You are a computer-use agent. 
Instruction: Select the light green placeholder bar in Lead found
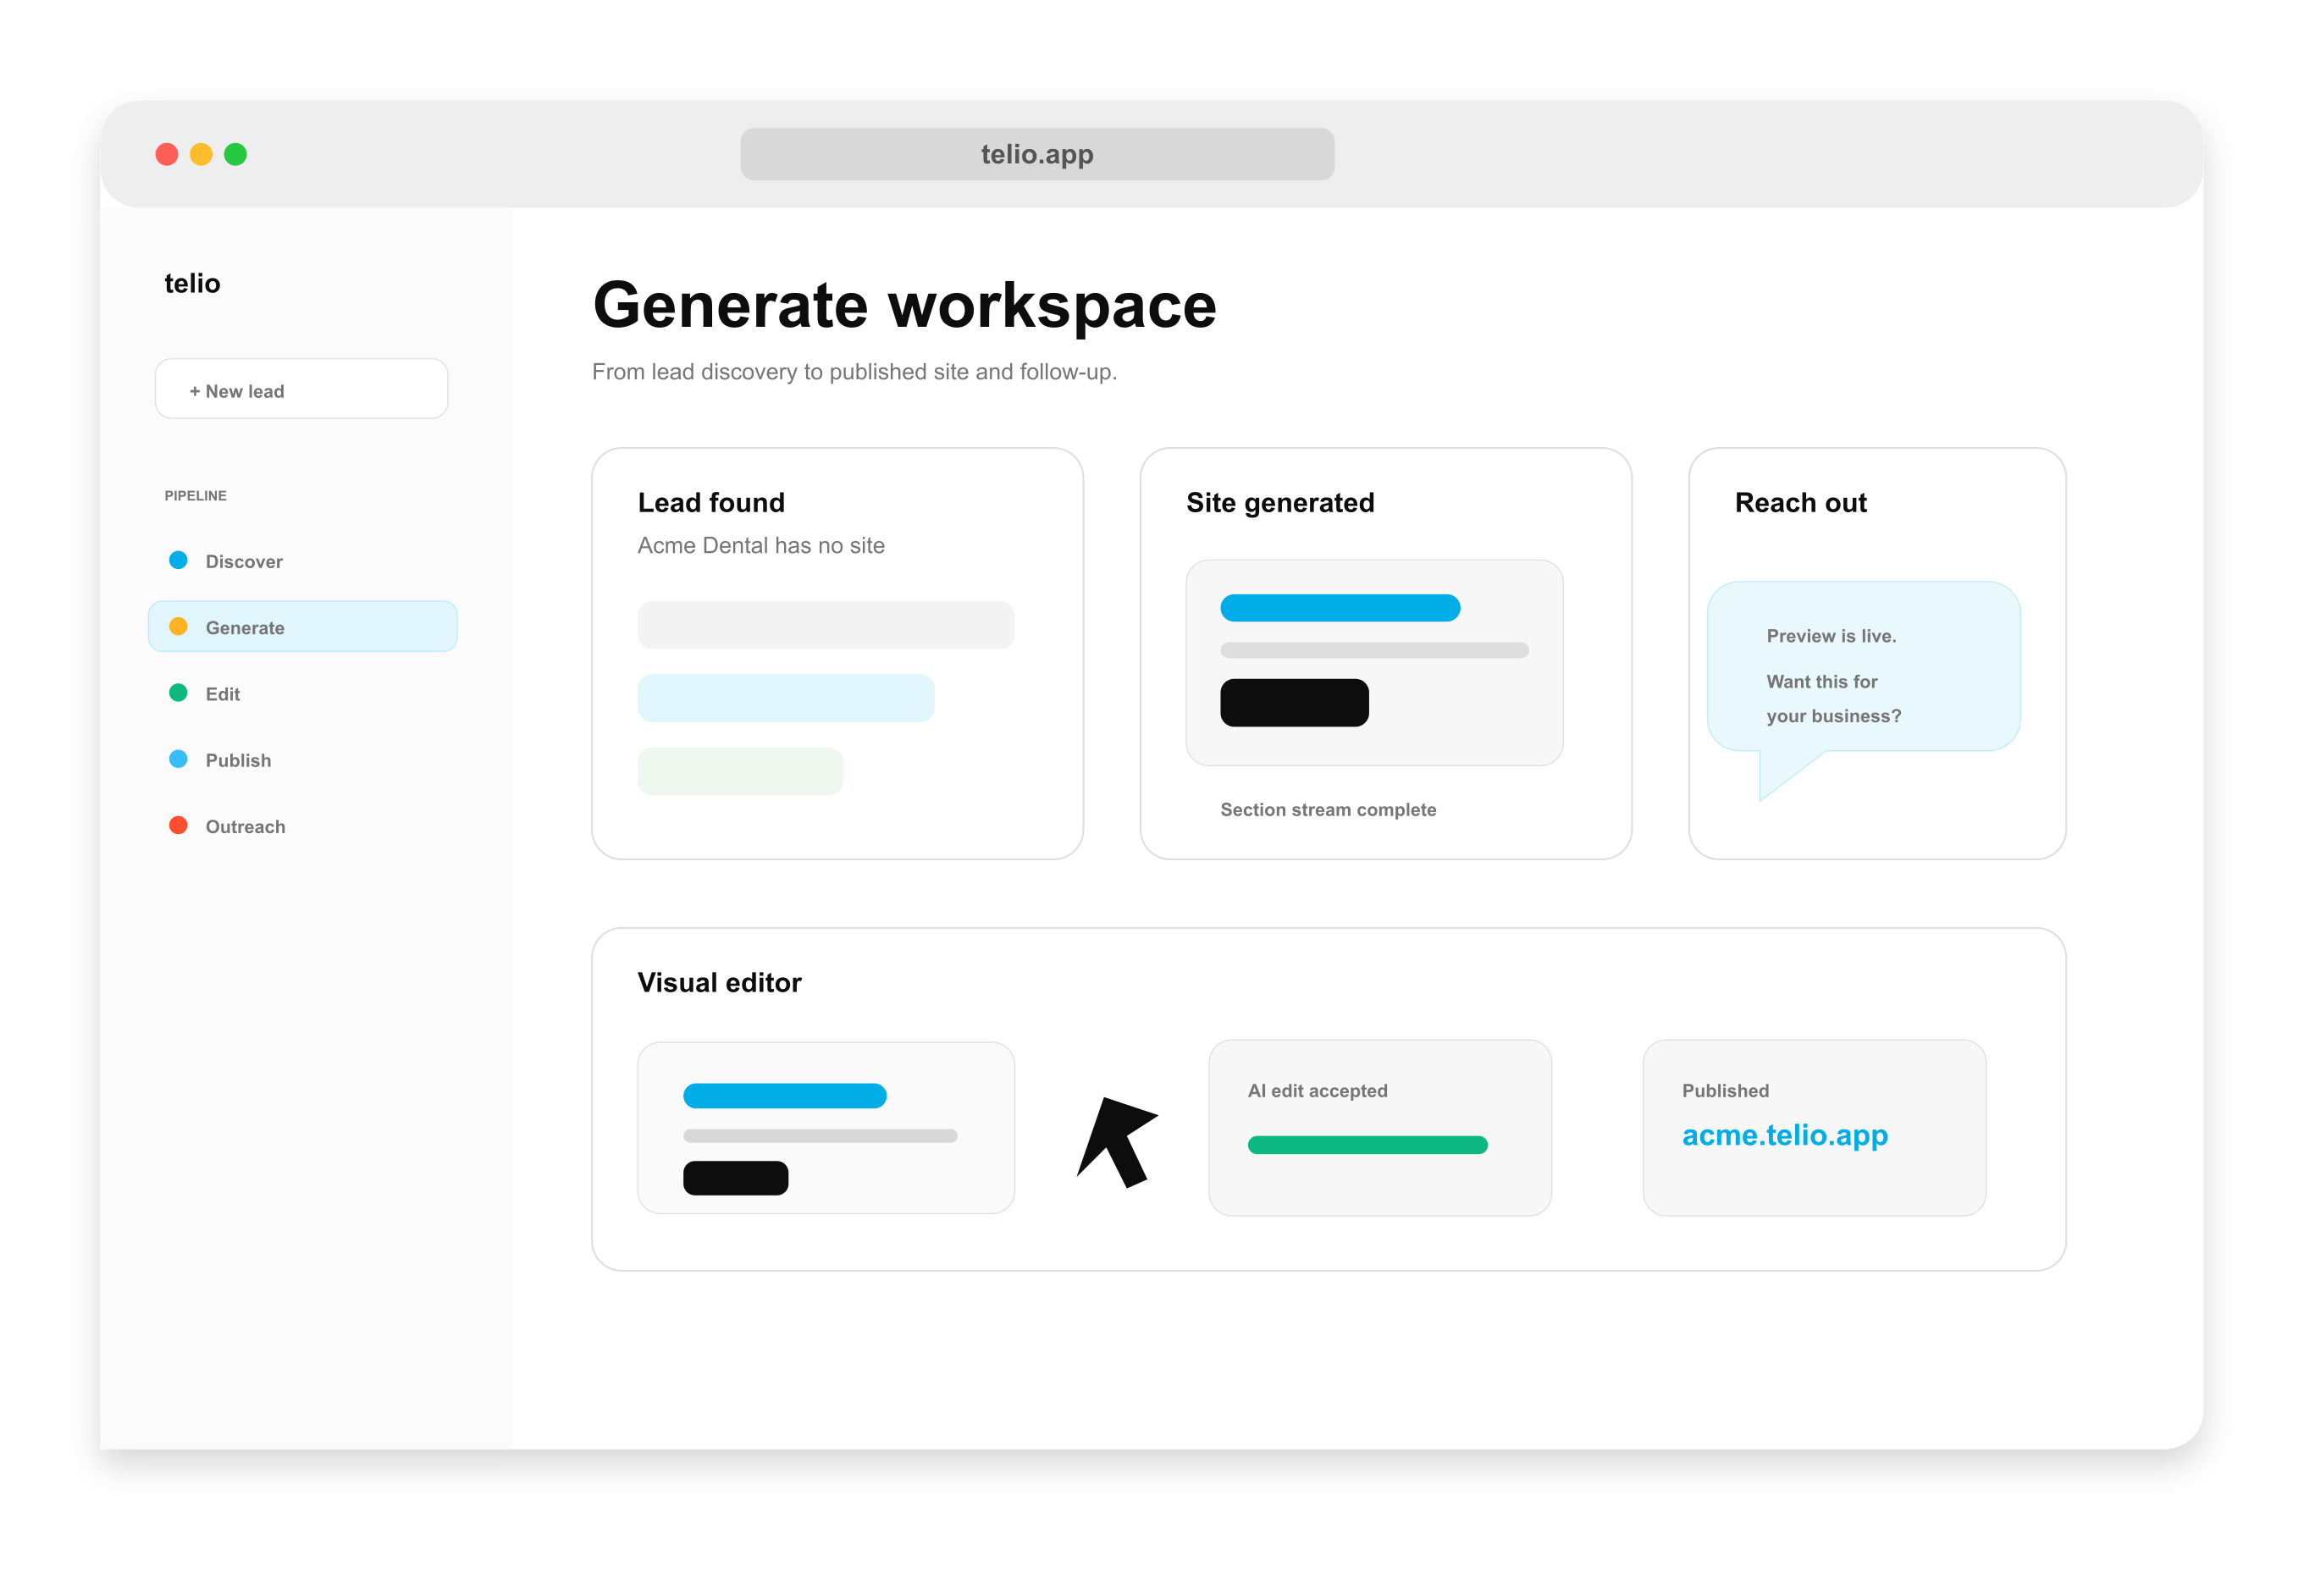(740, 771)
